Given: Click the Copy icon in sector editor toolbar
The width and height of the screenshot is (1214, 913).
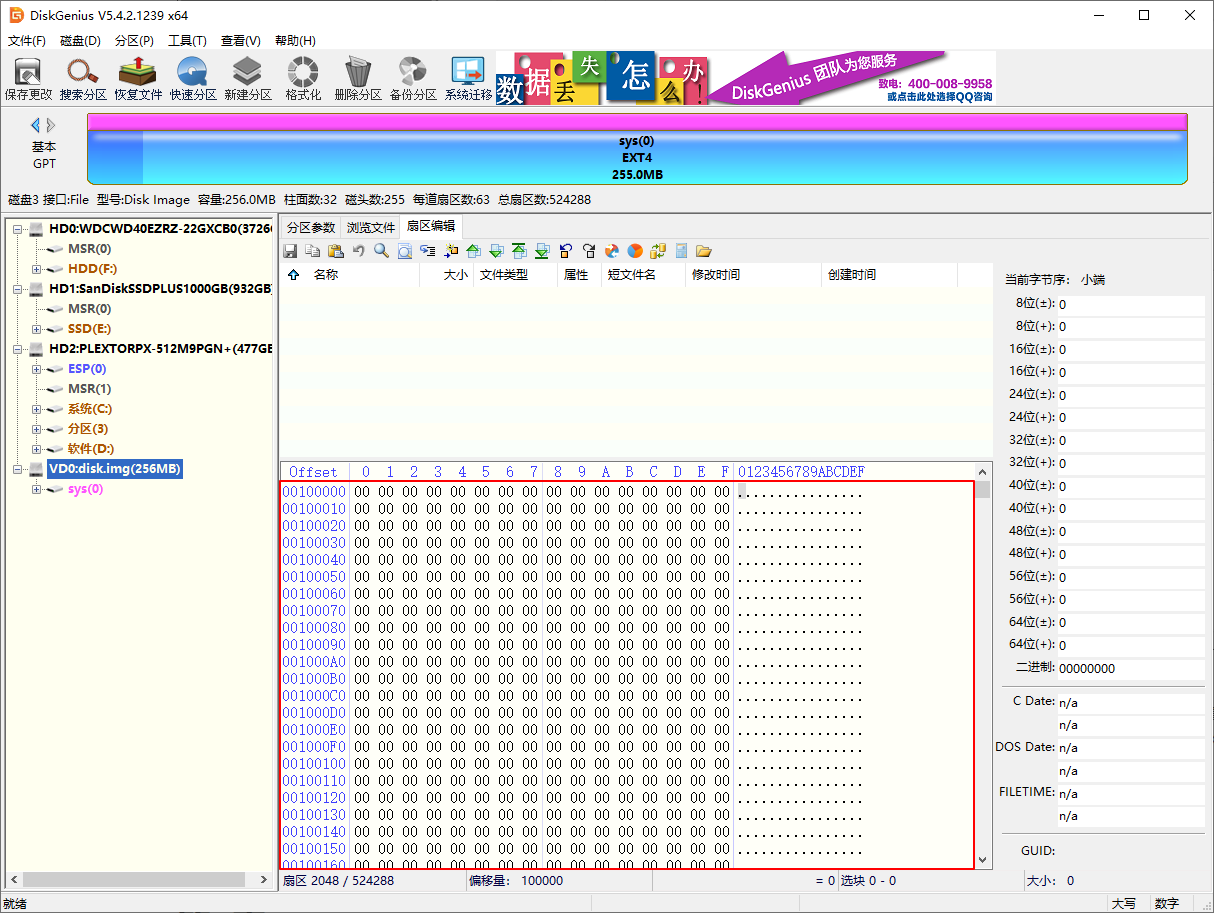Looking at the screenshot, I should (312, 251).
